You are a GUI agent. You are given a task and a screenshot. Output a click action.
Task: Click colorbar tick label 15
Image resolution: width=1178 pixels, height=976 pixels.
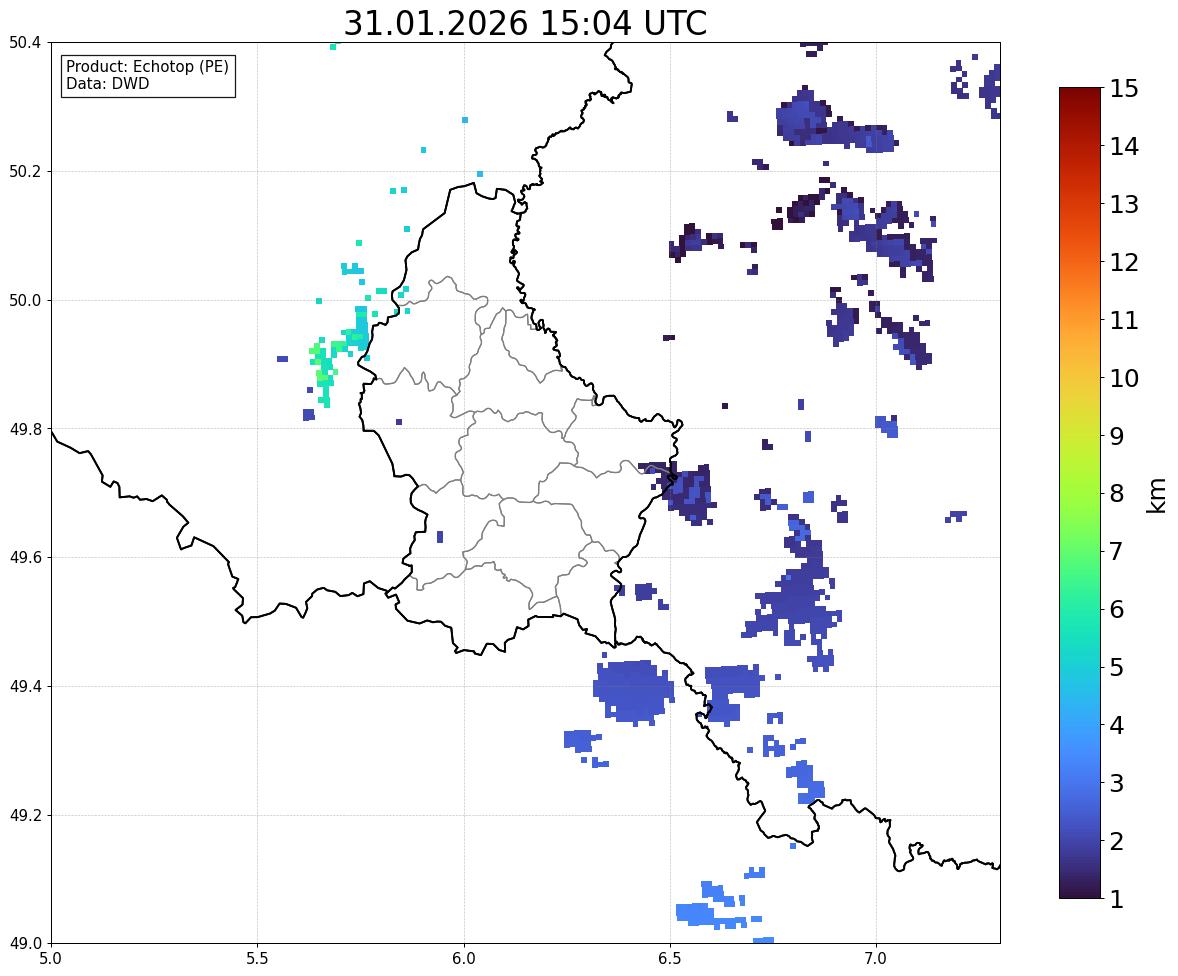pos(1124,89)
